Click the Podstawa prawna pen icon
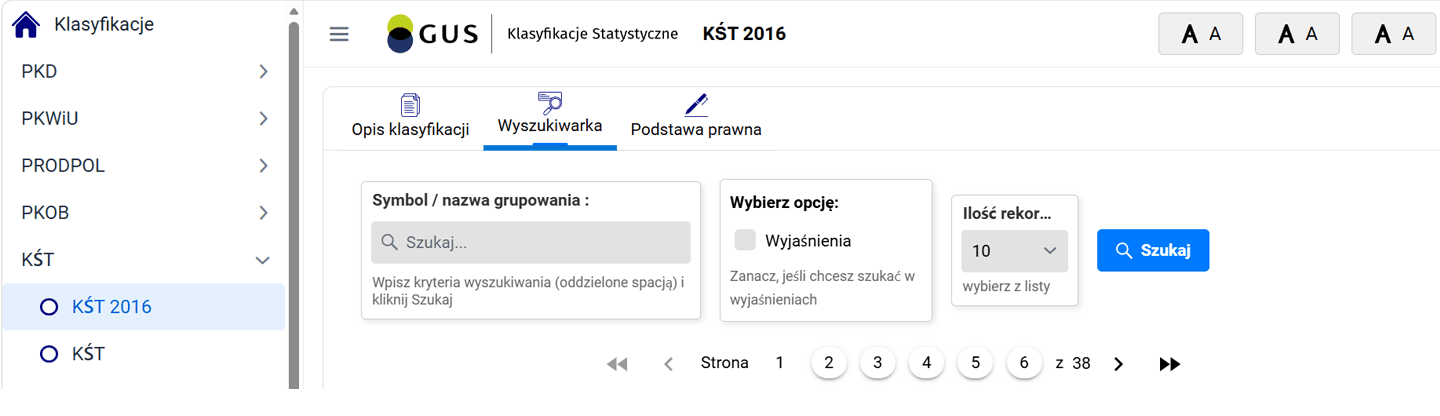This screenshot has width=1440, height=416. pos(696,104)
